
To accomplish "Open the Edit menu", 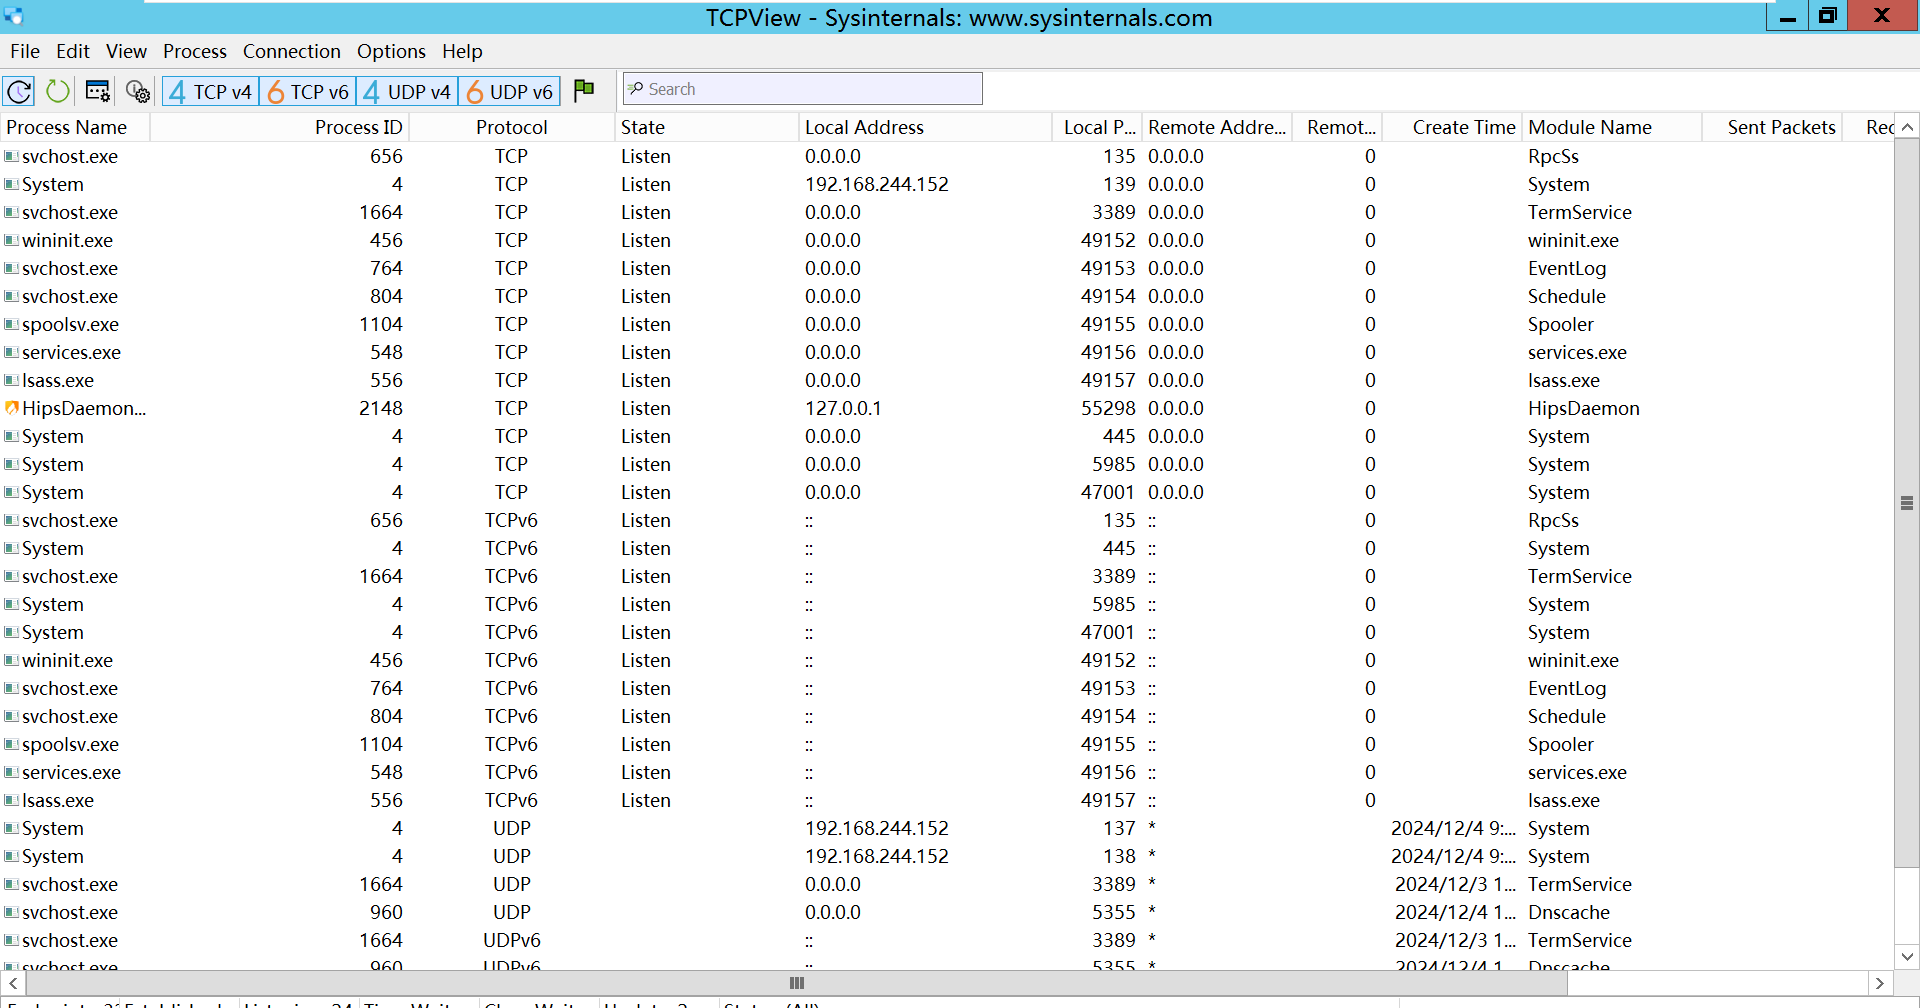I will [73, 51].
